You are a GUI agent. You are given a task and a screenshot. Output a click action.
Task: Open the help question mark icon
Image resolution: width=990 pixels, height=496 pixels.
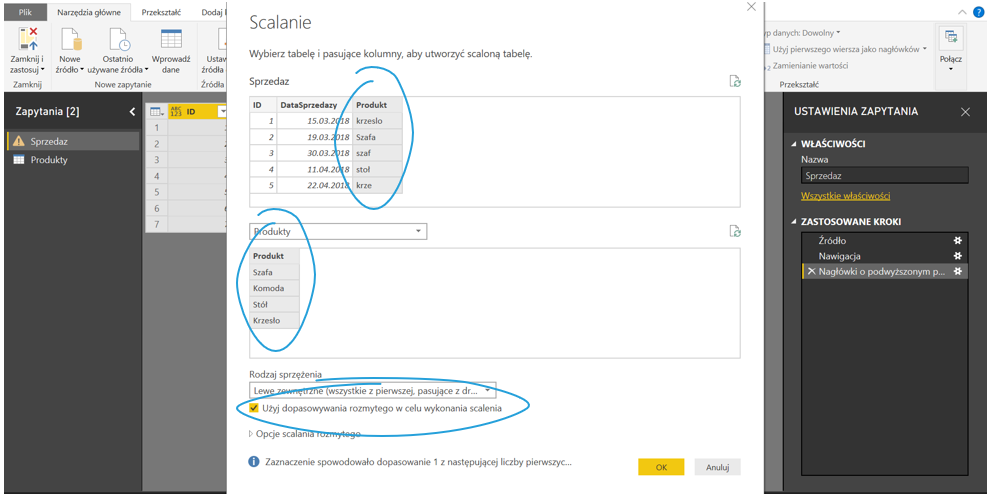pos(978,12)
